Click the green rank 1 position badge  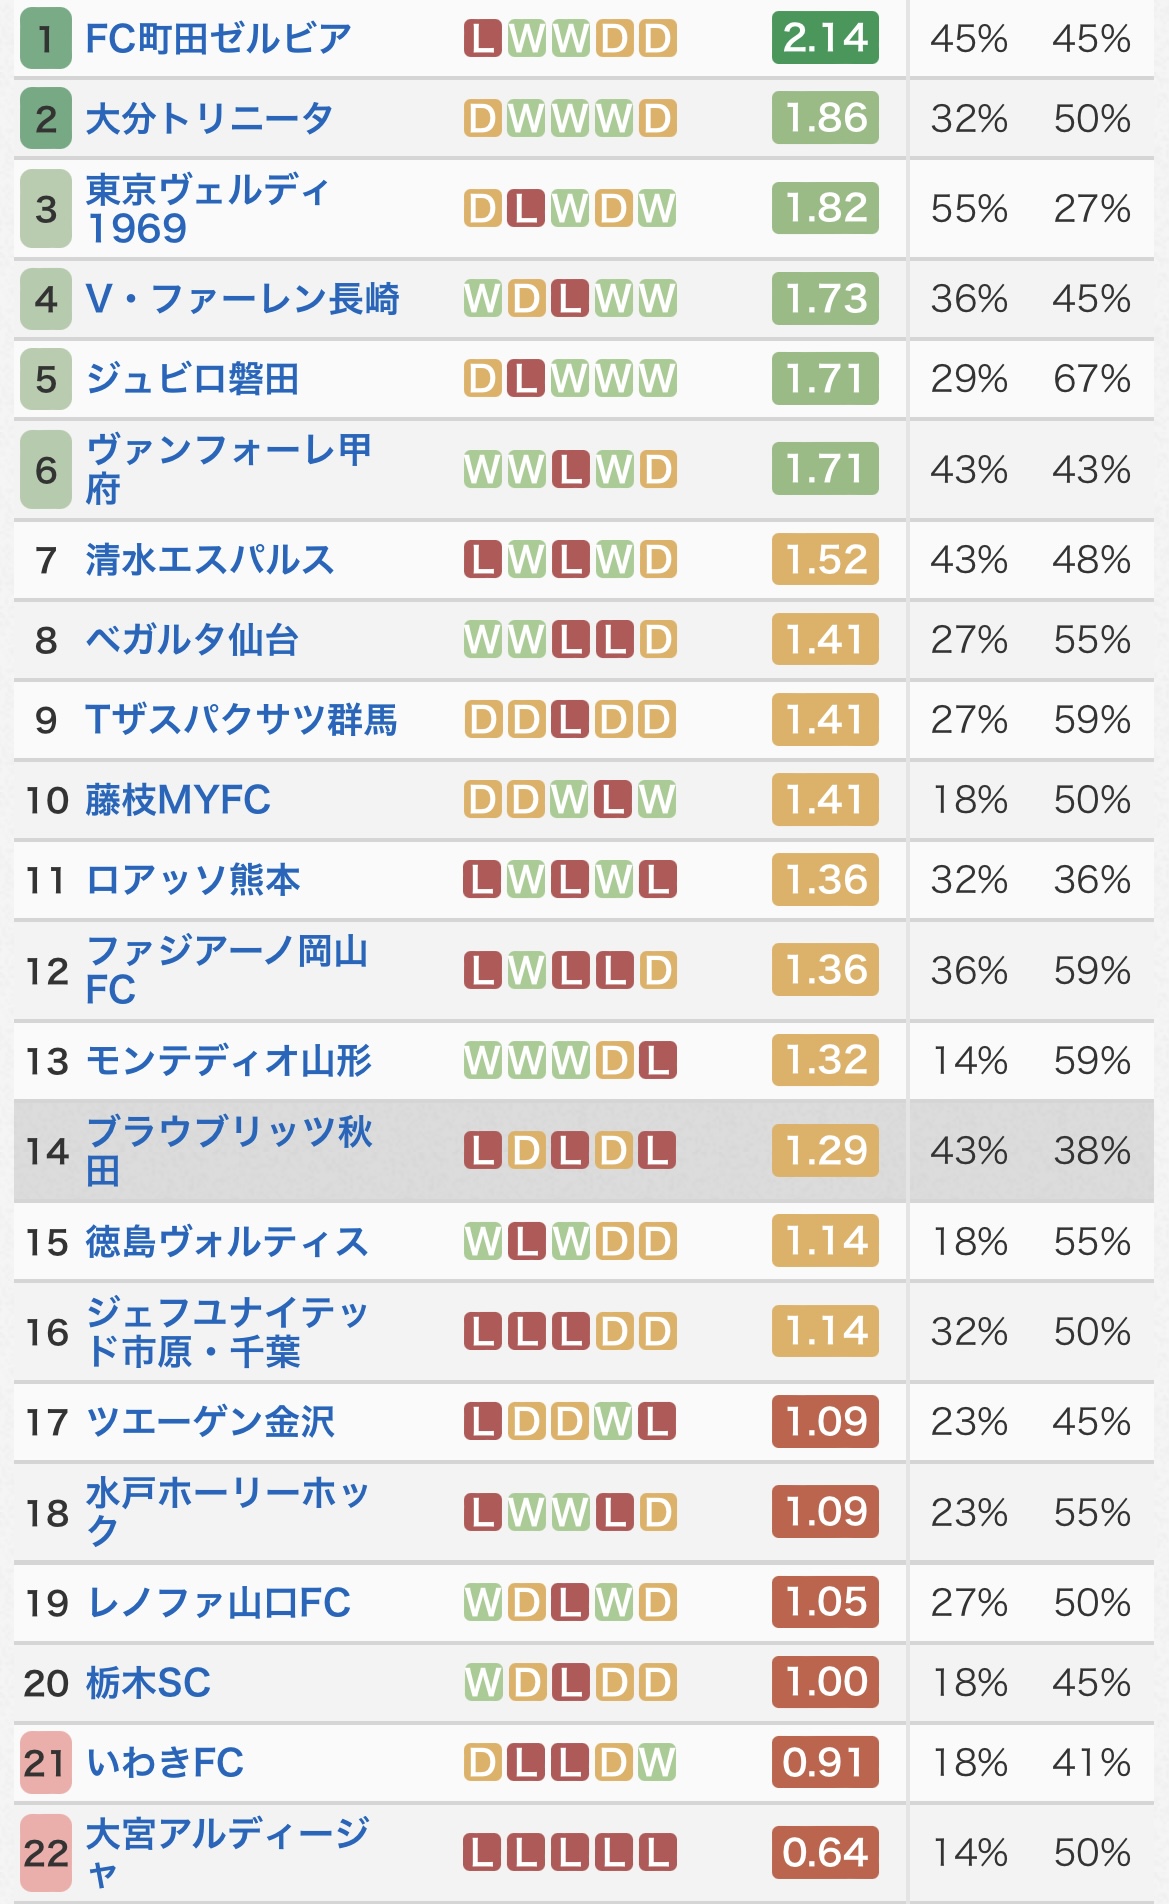(x=45, y=39)
